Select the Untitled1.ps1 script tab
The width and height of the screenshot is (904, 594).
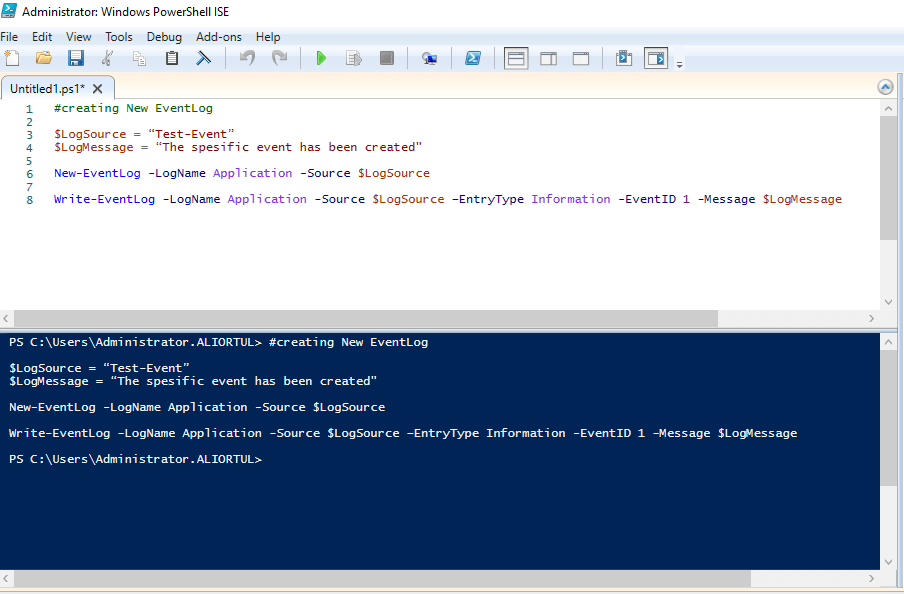47,88
